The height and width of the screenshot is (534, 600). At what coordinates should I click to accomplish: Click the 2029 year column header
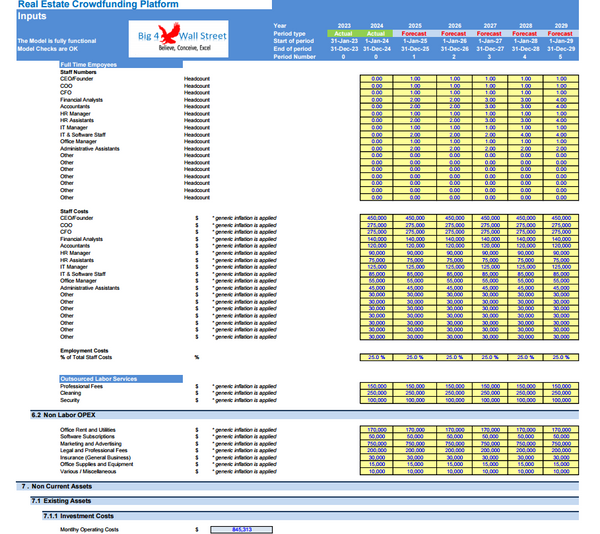(560, 26)
